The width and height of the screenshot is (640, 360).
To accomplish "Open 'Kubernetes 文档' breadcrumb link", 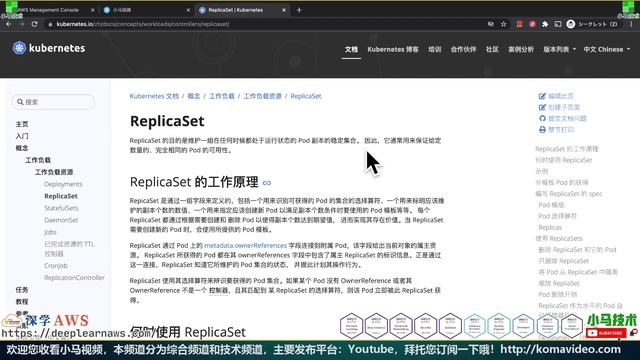I will point(154,96).
